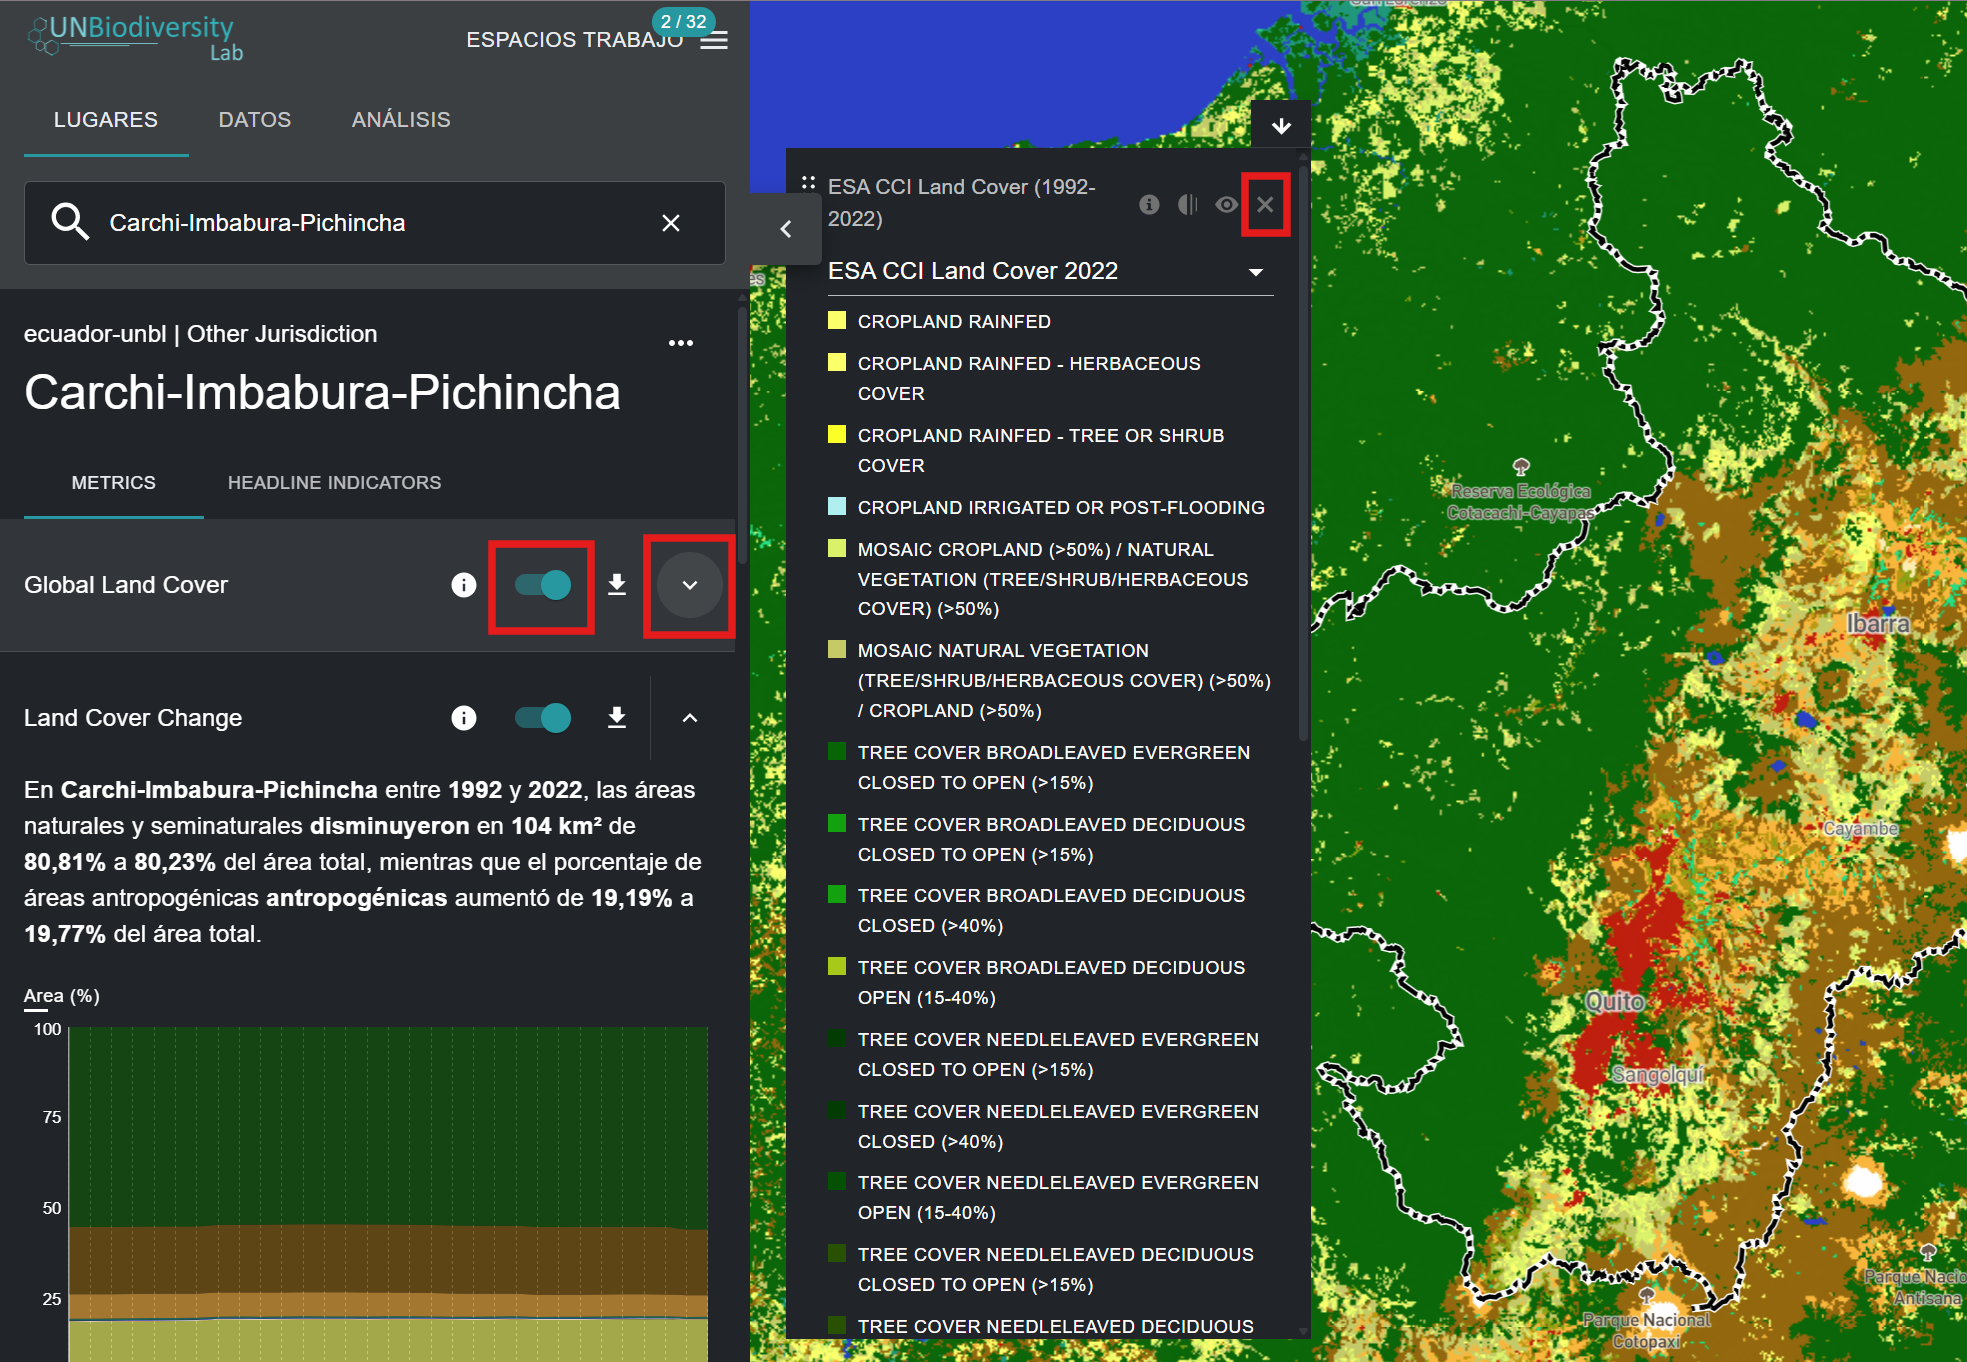1967x1362 pixels.
Task: Download Global Land Cover data
Action: pos(617,585)
